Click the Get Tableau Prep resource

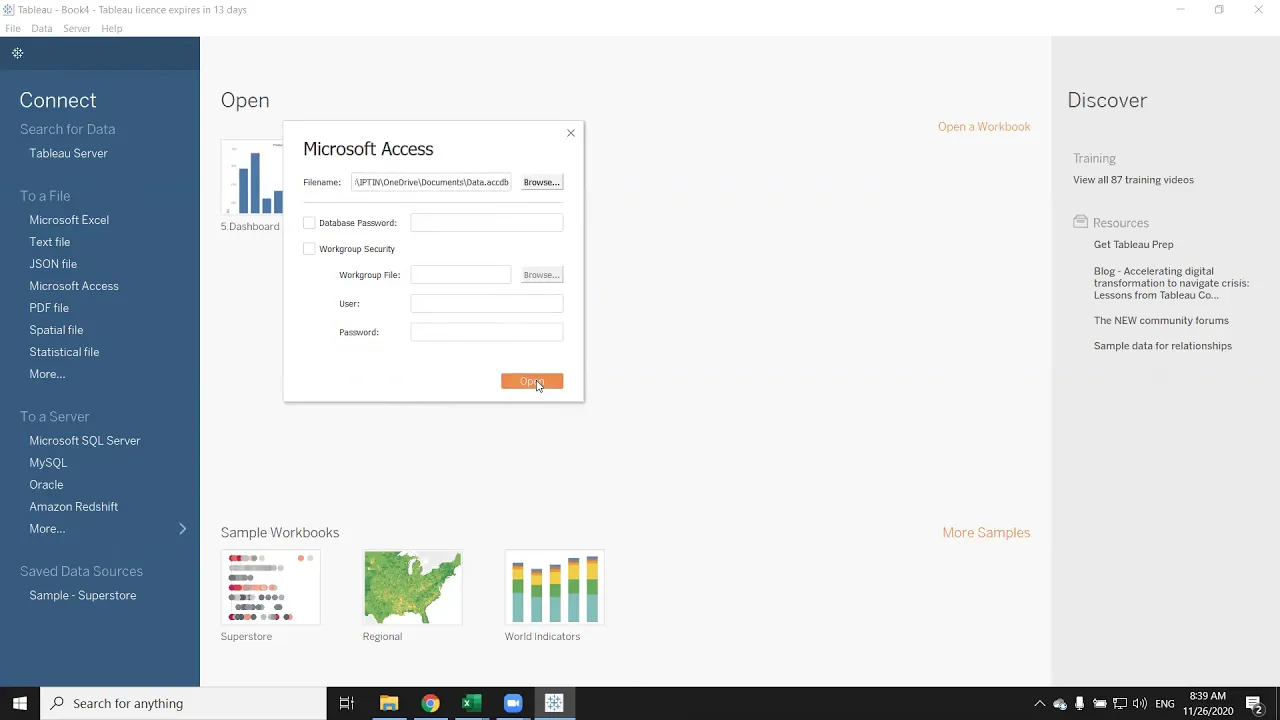click(1134, 245)
